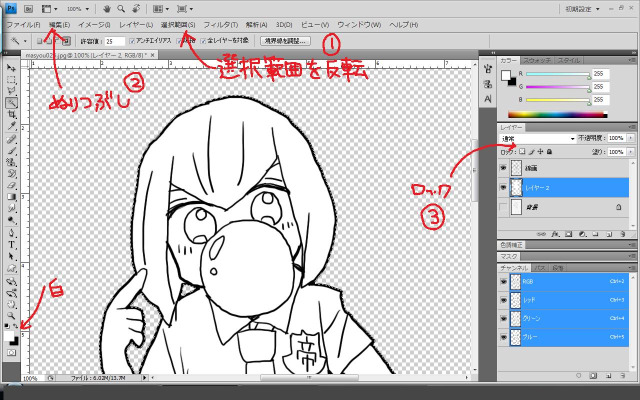640x400 pixels.
Task: Hide the レイヤー 2 layer via eye icon
Action: click(503, 187)
